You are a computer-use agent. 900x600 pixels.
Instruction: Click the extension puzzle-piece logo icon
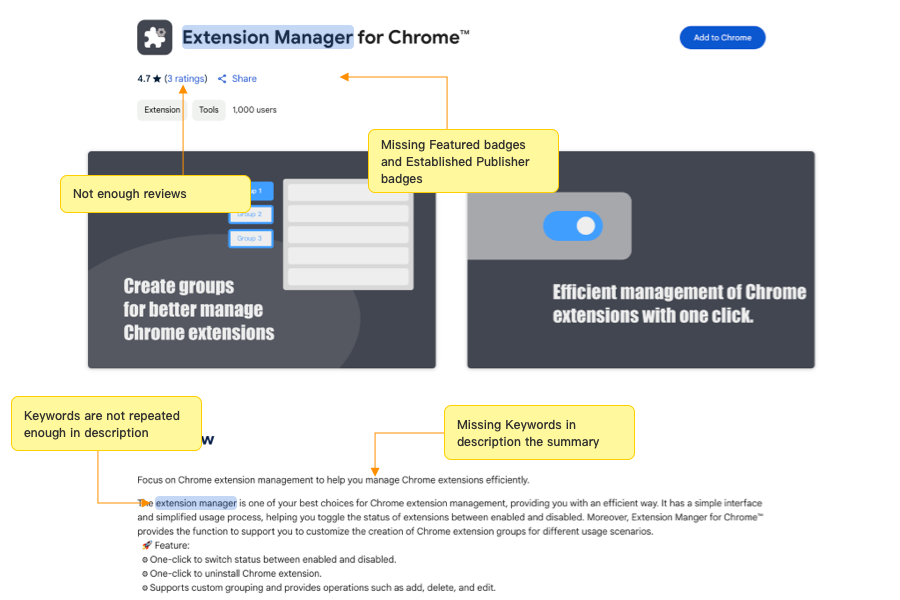154,37
